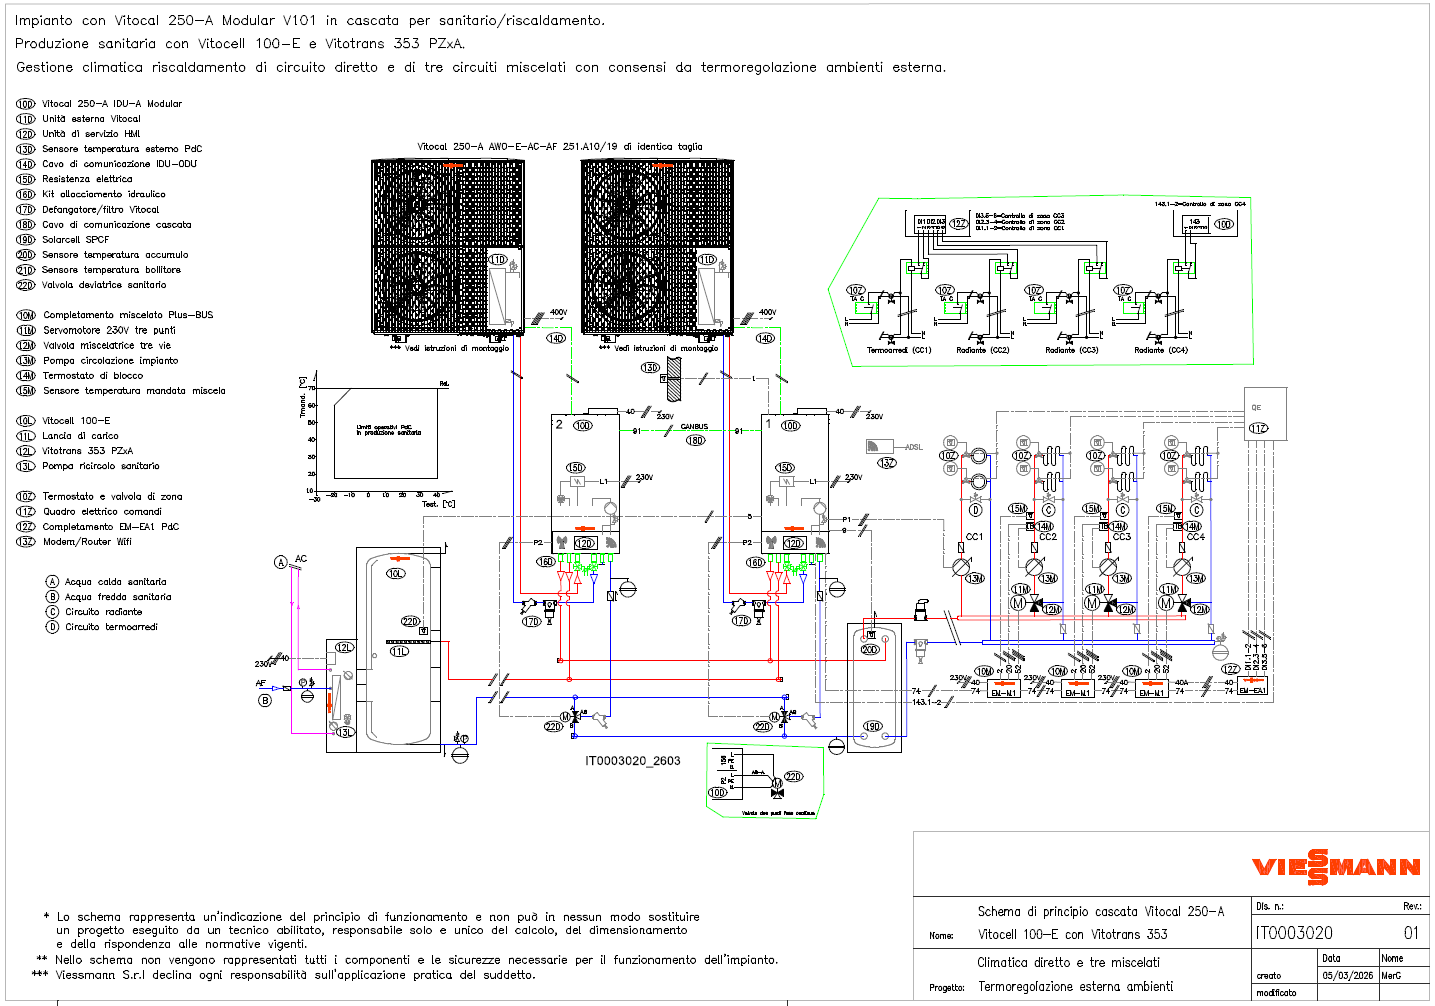
Task: Click legend entry "Sensore temperatura mandata miscela"
Action: [x=134, y=391]
